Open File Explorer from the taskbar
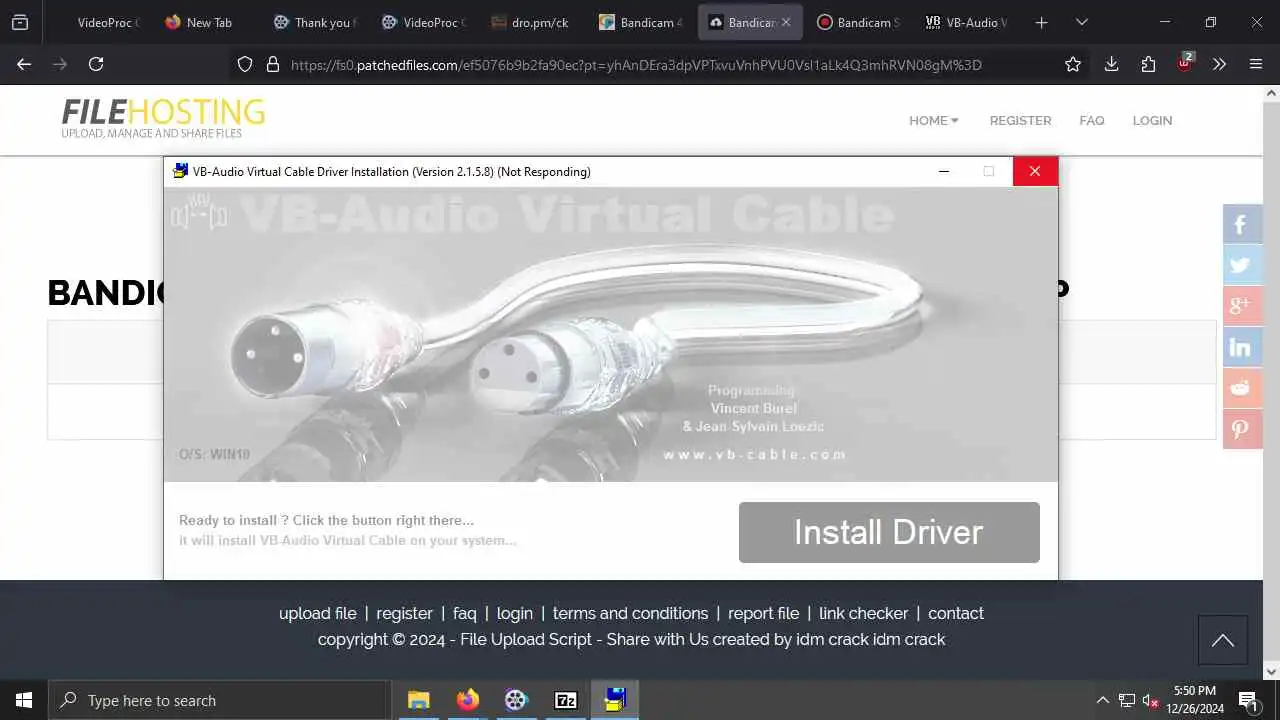This screenshot has height=720, width=1280. (x=418, y=700)
